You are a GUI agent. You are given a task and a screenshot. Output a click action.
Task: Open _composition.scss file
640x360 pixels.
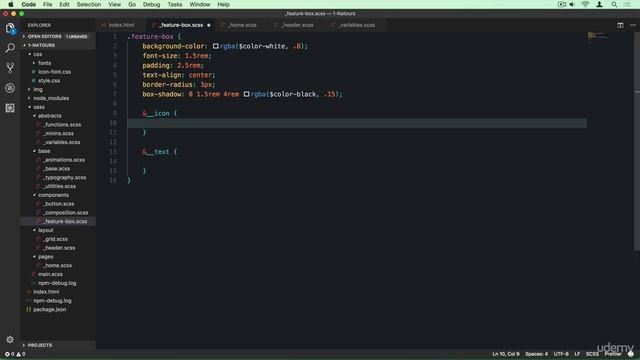click(x=66, y=213)
